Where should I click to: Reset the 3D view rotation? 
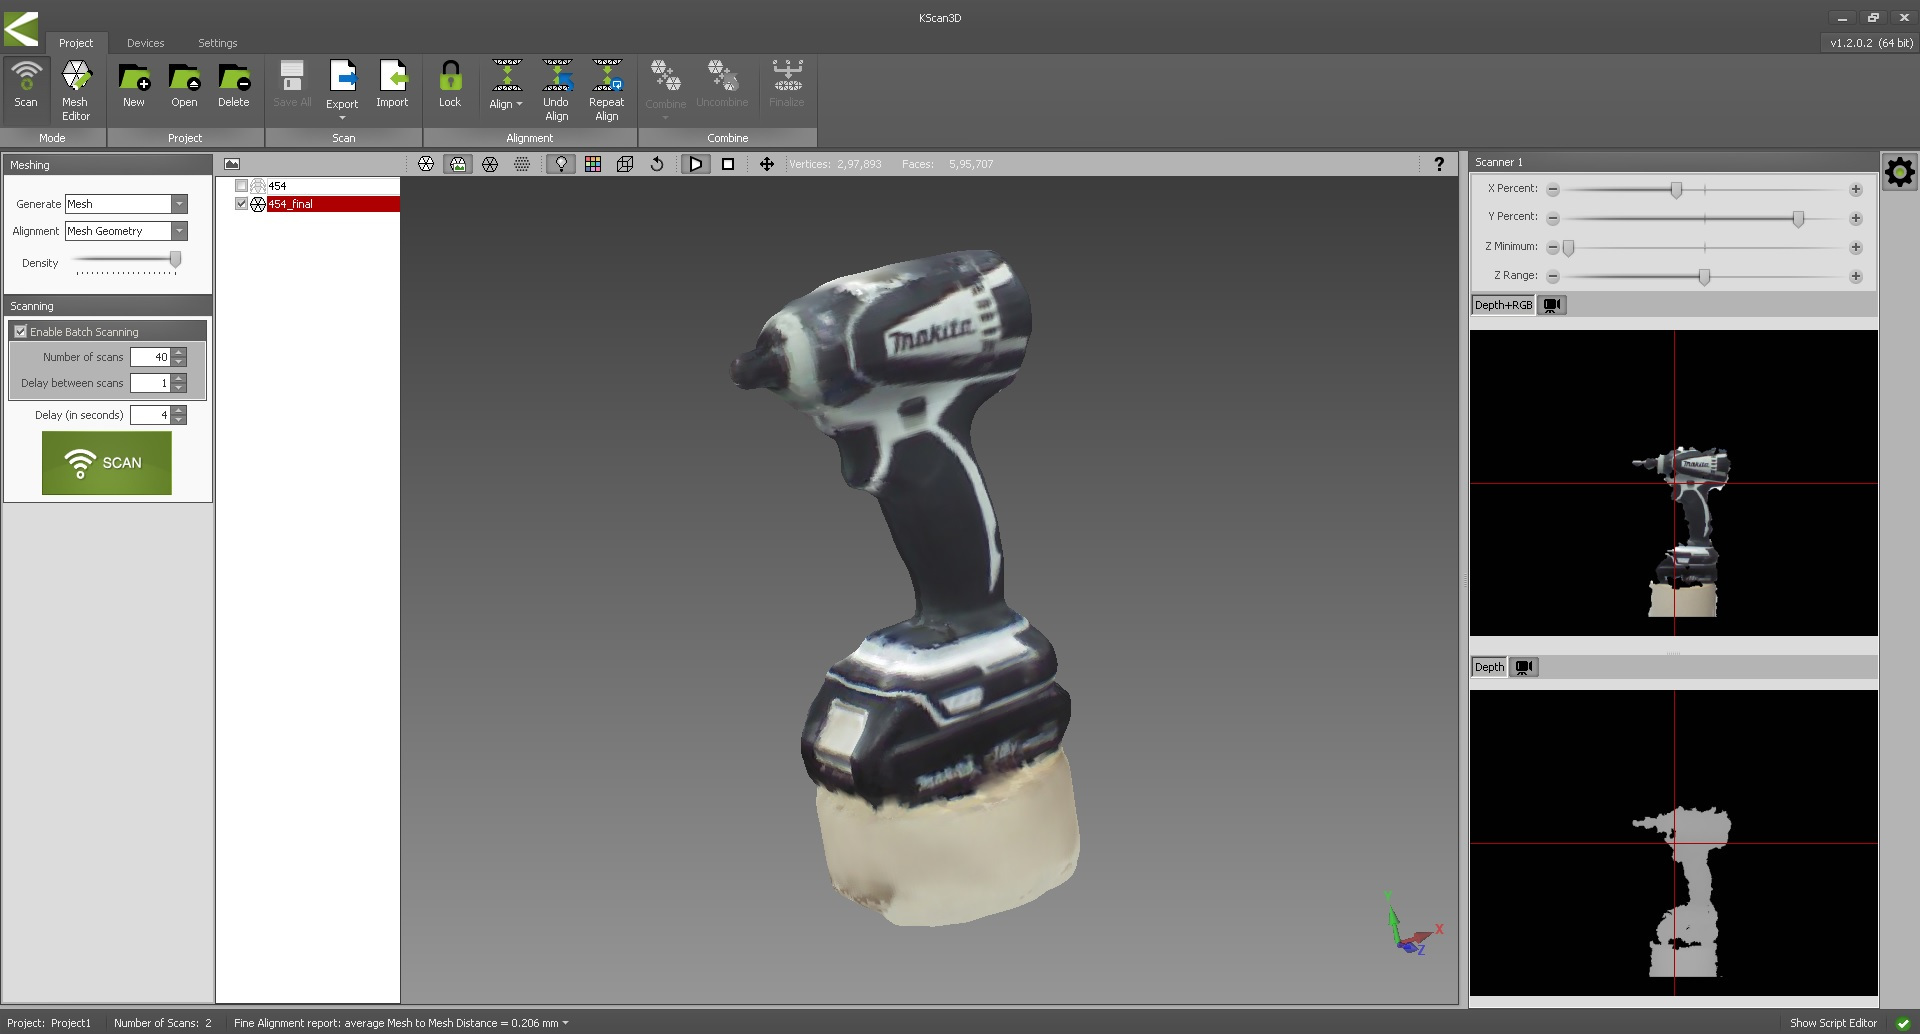(657, 164)
